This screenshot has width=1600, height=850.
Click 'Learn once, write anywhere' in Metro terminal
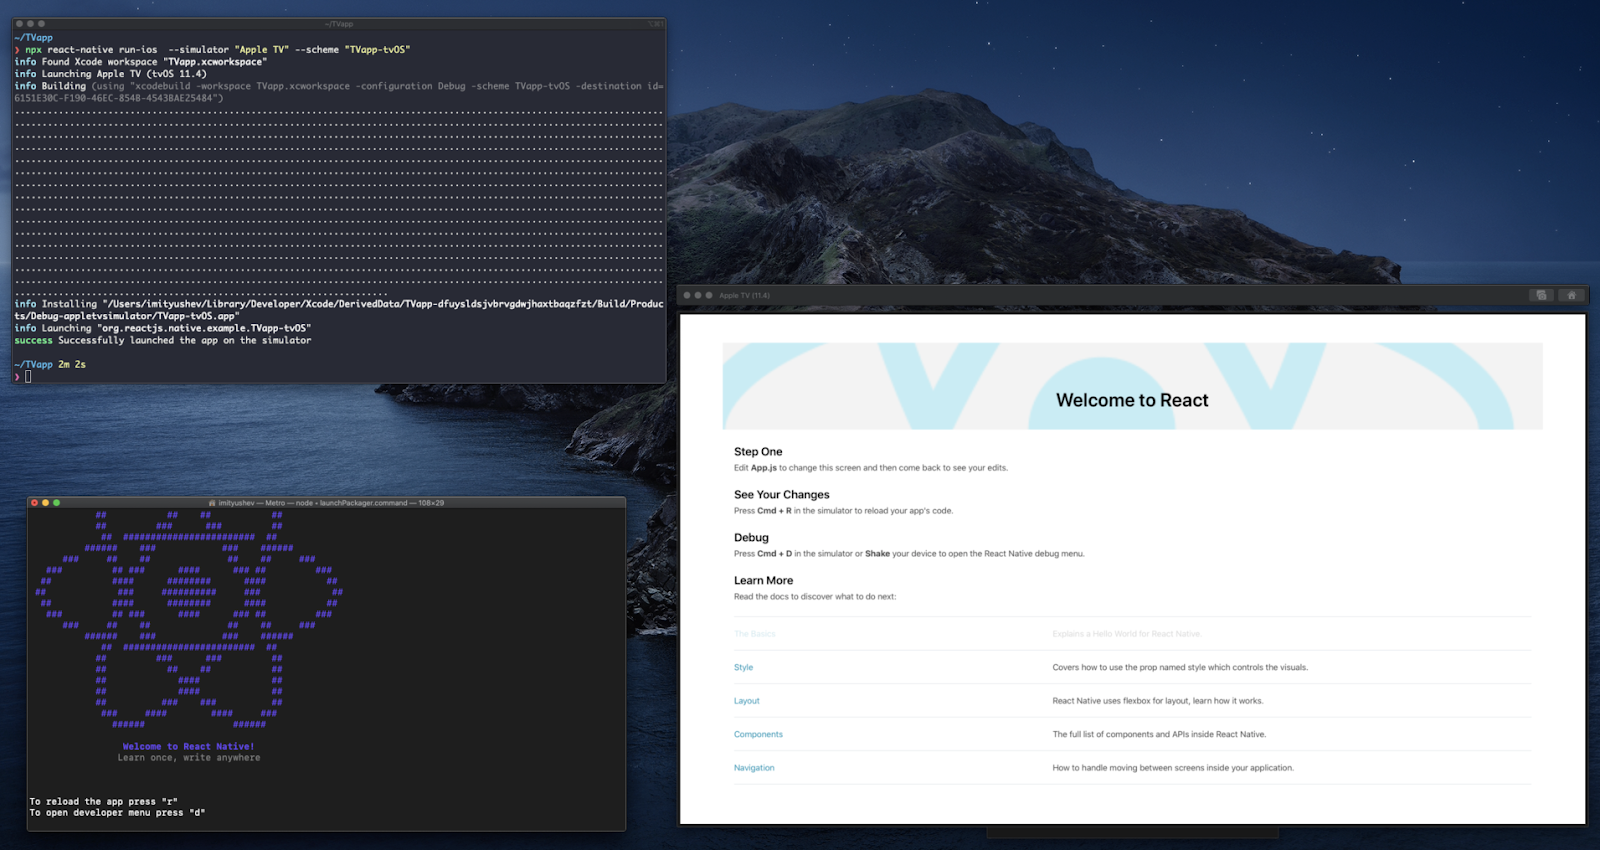(x=188, y=758)
